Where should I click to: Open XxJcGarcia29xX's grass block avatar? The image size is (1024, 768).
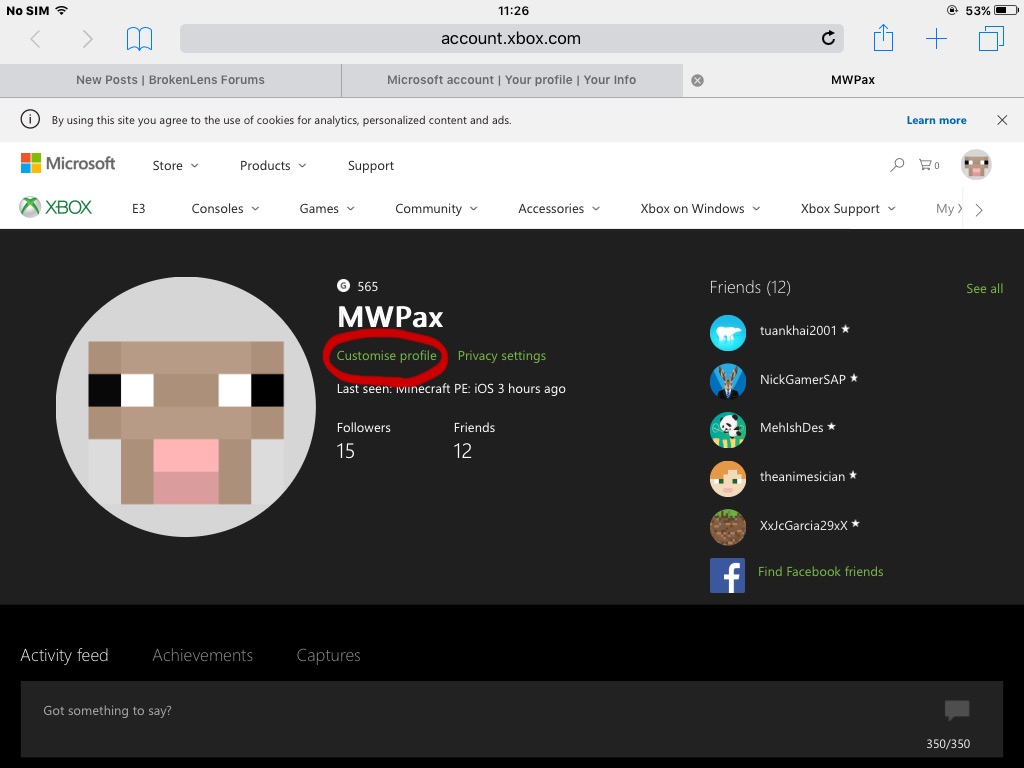coord(728,527)
